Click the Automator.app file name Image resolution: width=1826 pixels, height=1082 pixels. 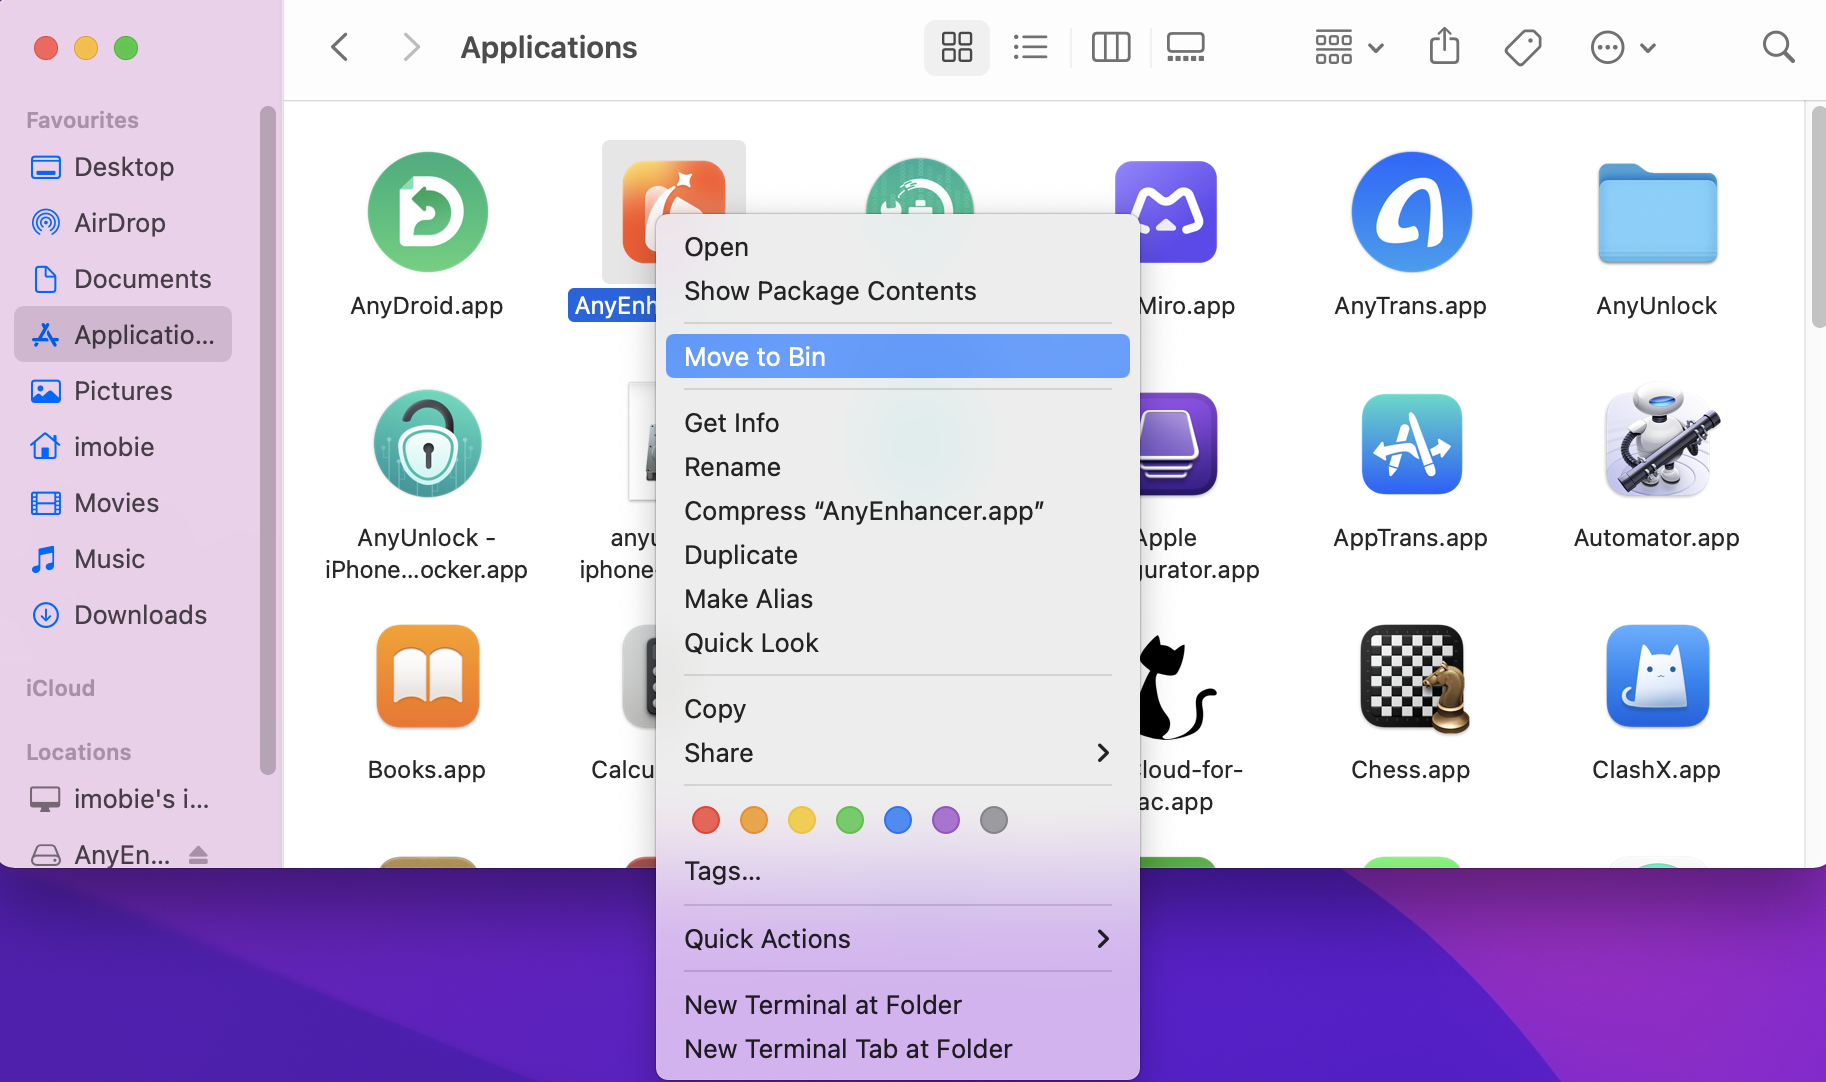click(x=1657, y=538)
